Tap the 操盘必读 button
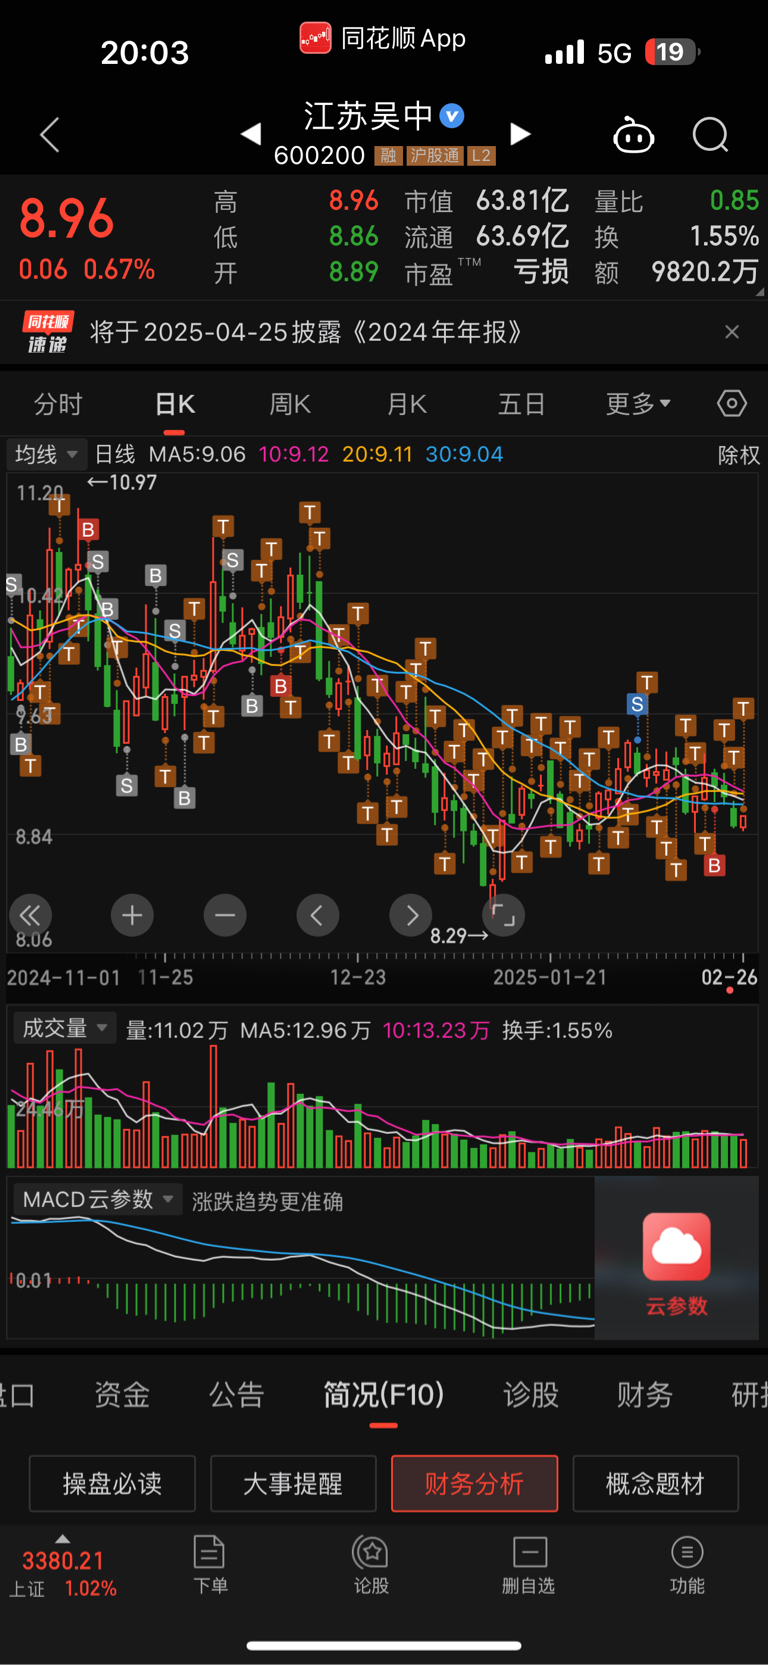 point(112,1483)
